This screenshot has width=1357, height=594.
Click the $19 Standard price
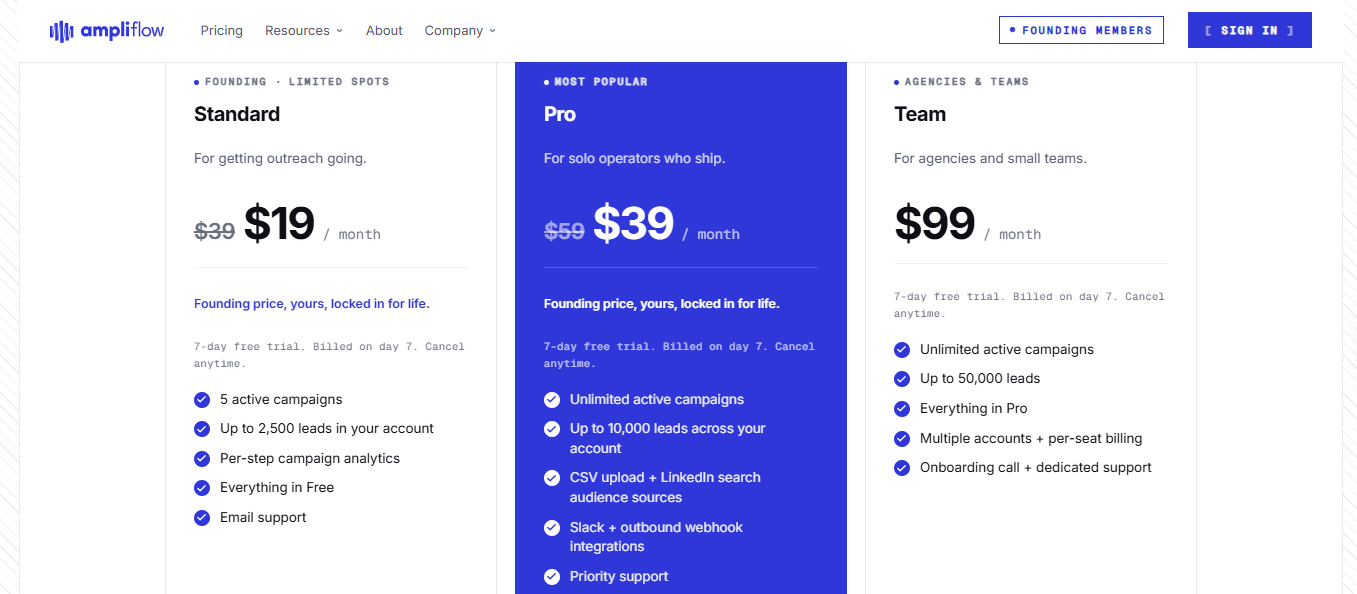click(279, 223)
